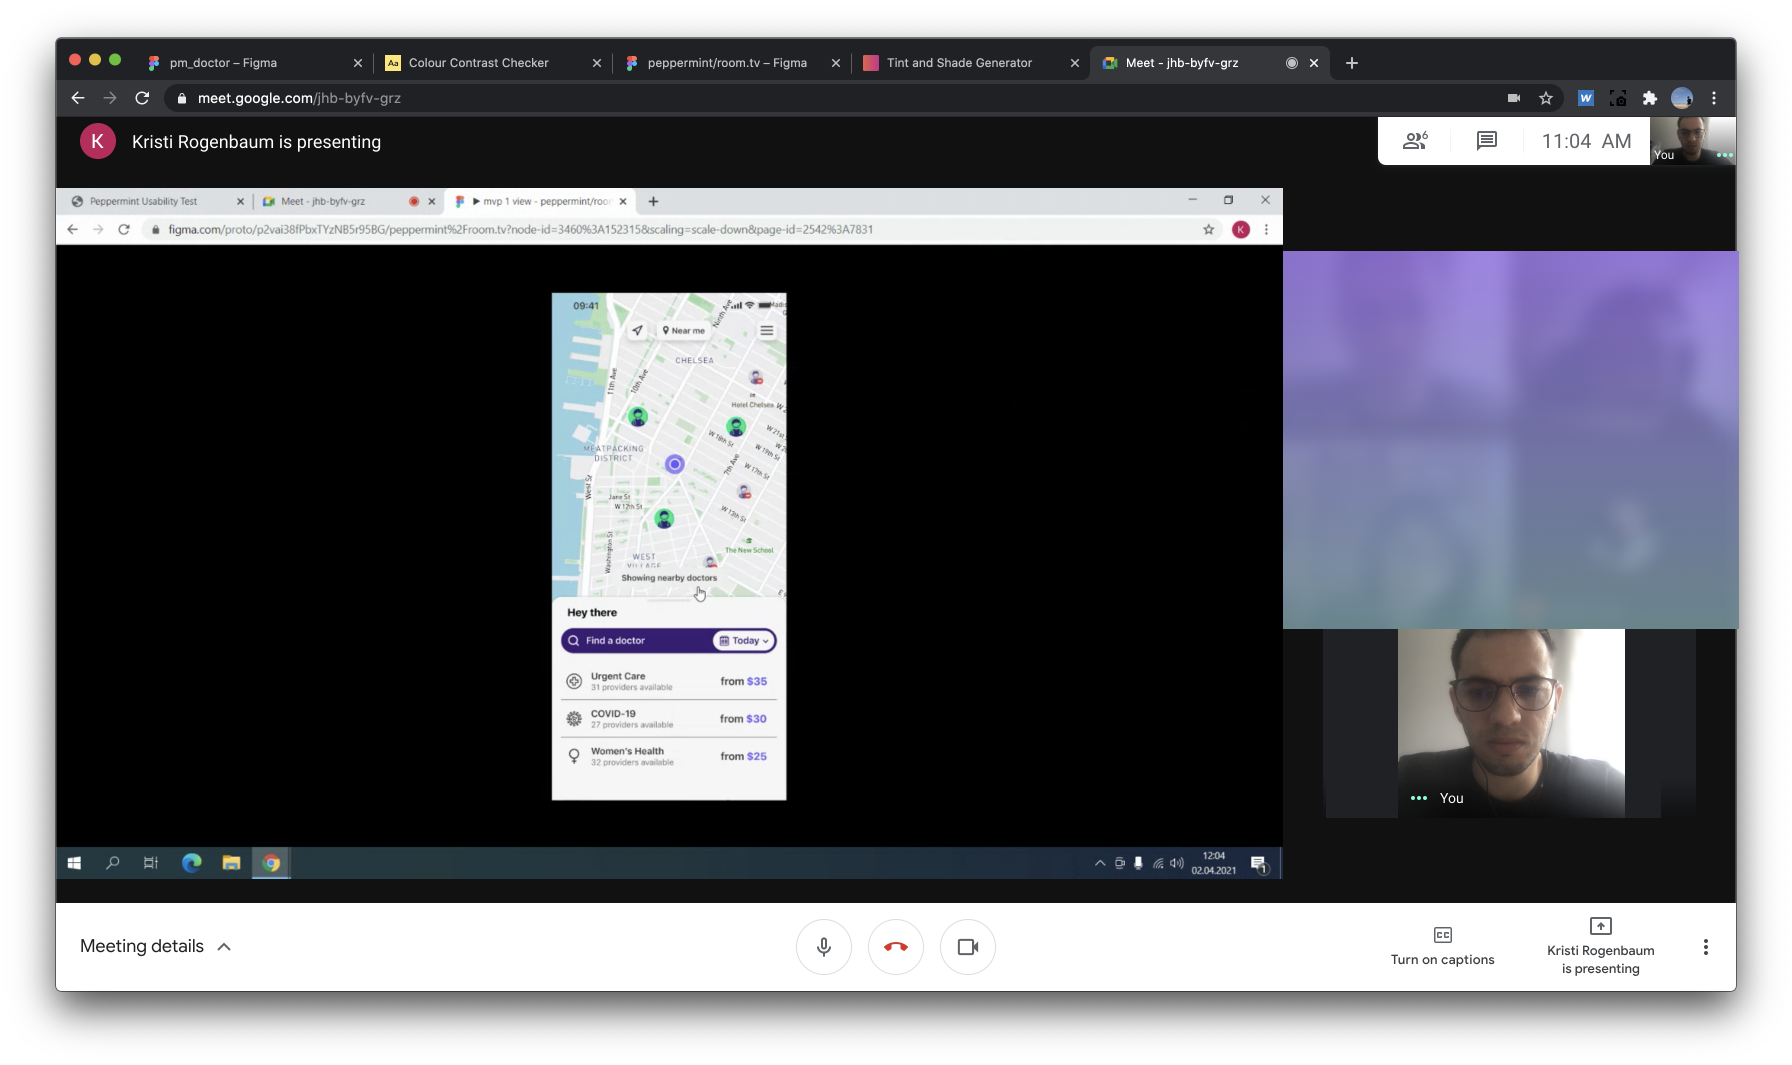
Task: Open more options three-dot menu in Meet
Action: coord(1705,947)
